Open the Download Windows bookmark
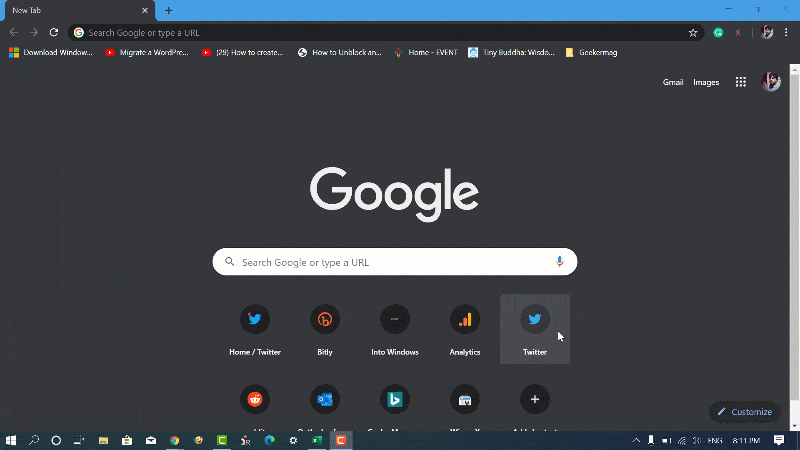The width and height of the screenshot is (800, 450). click(x=51, y=53)
